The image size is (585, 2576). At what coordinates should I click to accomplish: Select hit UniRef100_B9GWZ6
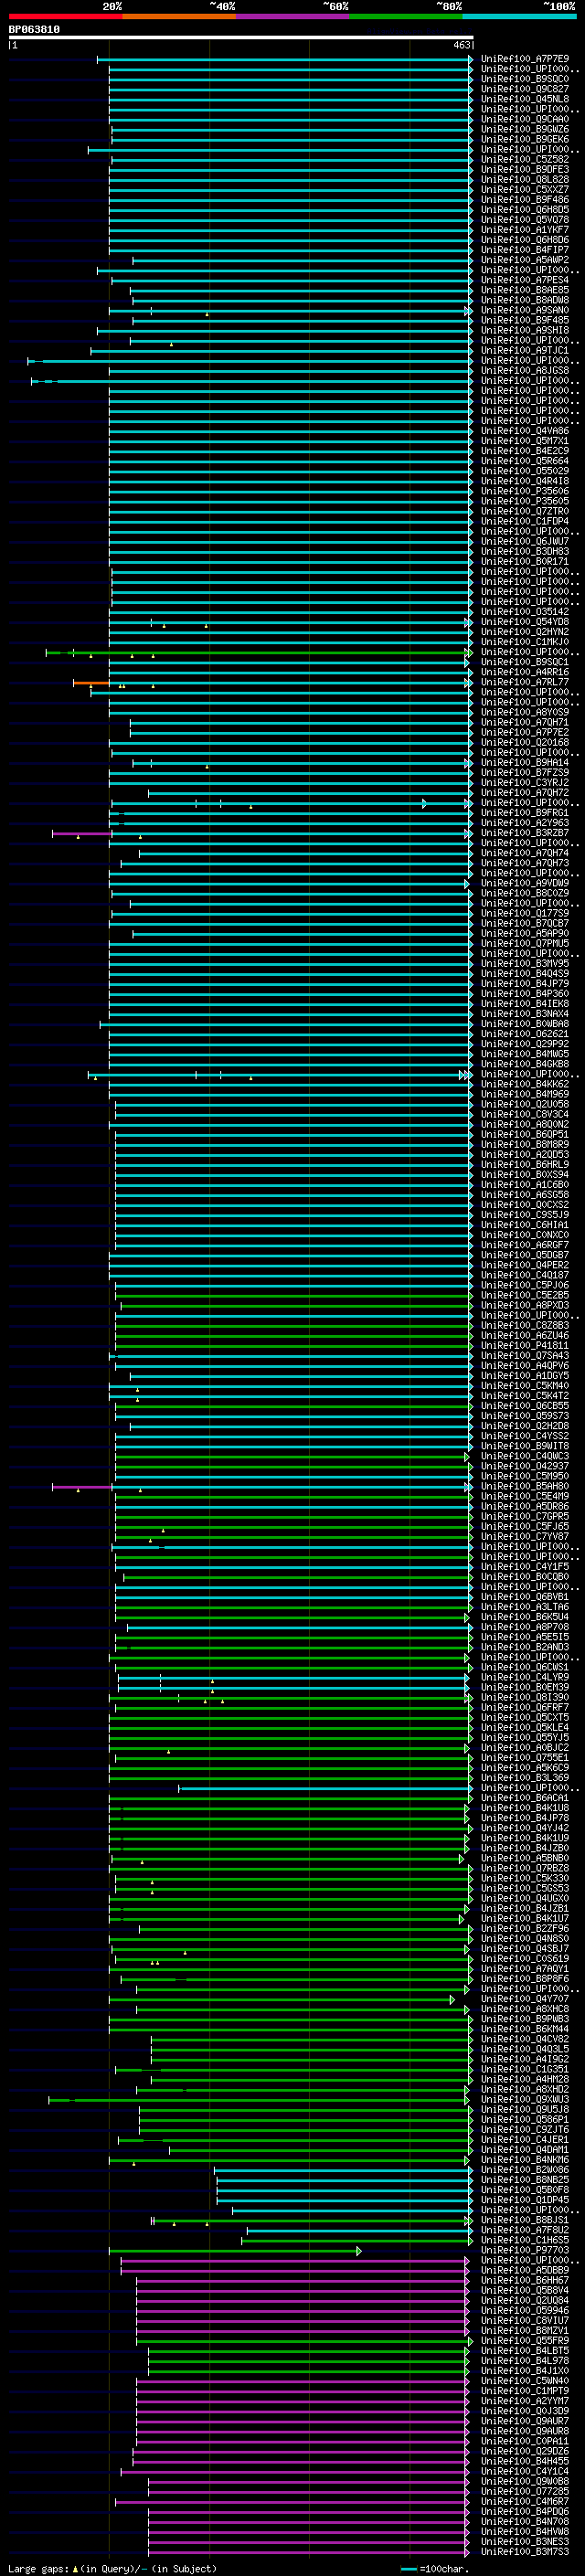525,129
